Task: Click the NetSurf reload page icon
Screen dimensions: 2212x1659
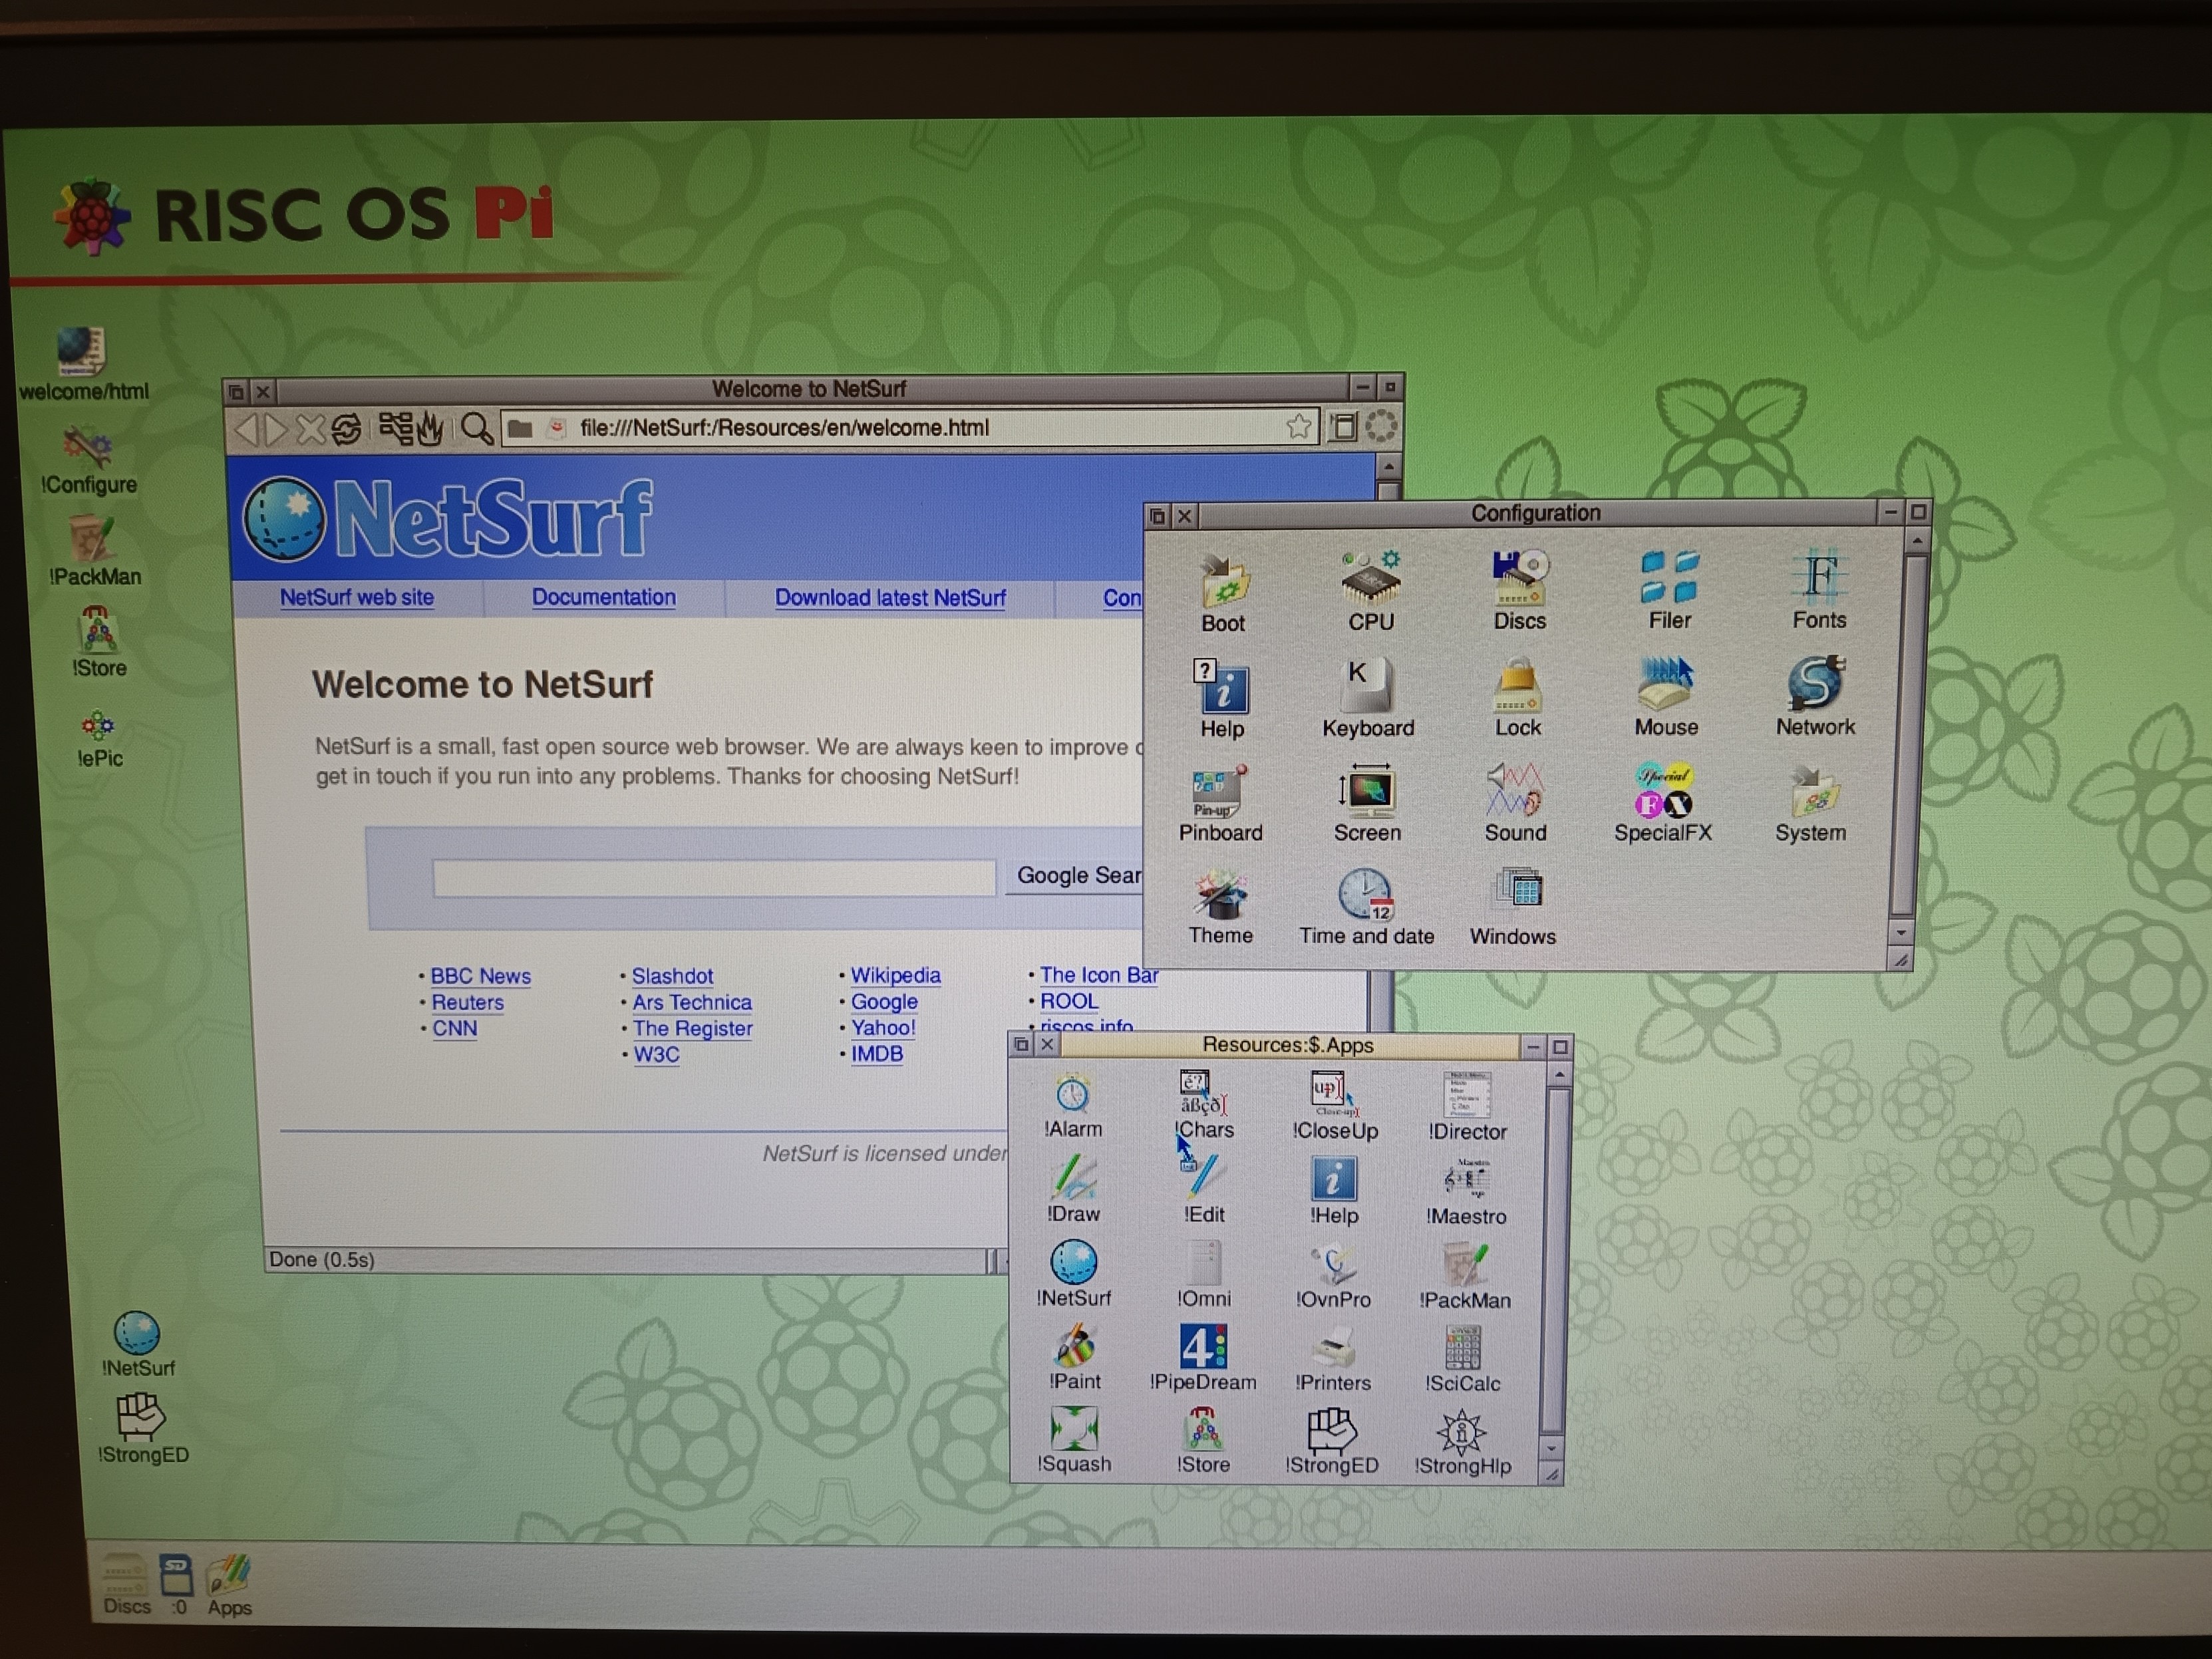Action: tap(346, 429)
